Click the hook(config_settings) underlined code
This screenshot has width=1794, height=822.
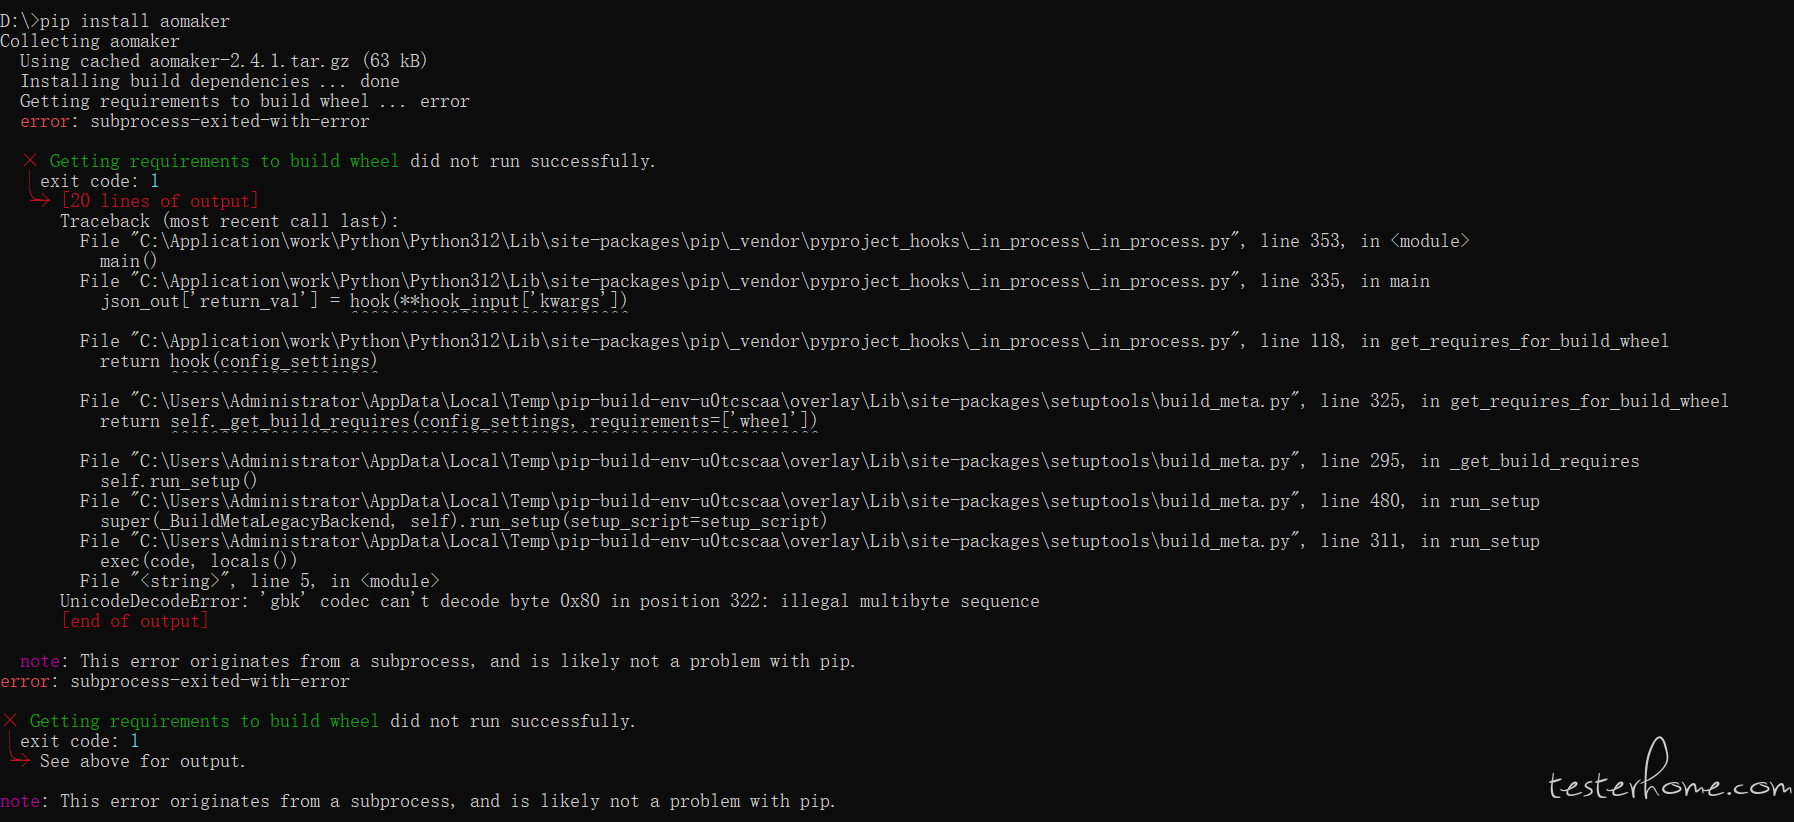(274, 361)
